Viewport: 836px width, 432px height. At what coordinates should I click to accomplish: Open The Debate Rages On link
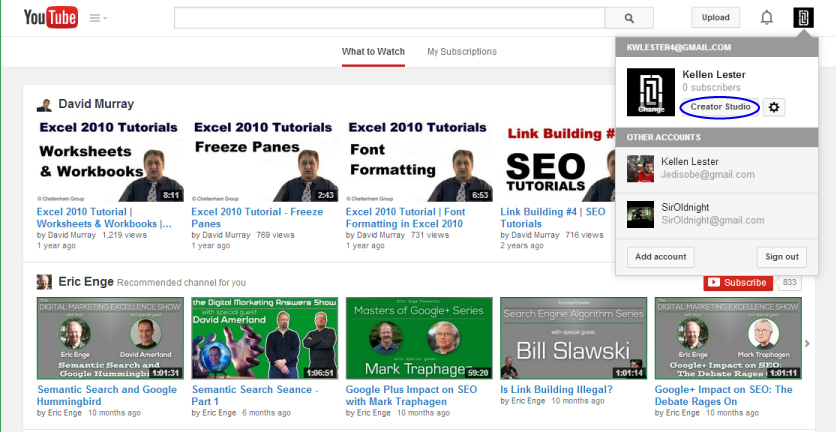tap(724, 395)
